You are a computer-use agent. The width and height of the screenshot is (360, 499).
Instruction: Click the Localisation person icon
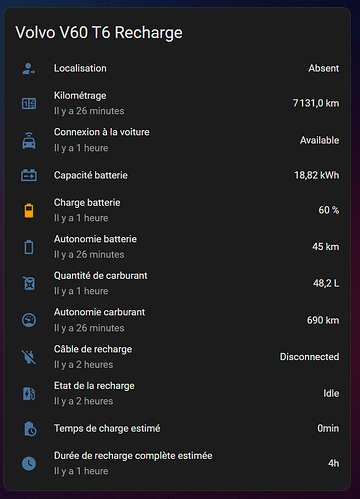pos(29,68)
